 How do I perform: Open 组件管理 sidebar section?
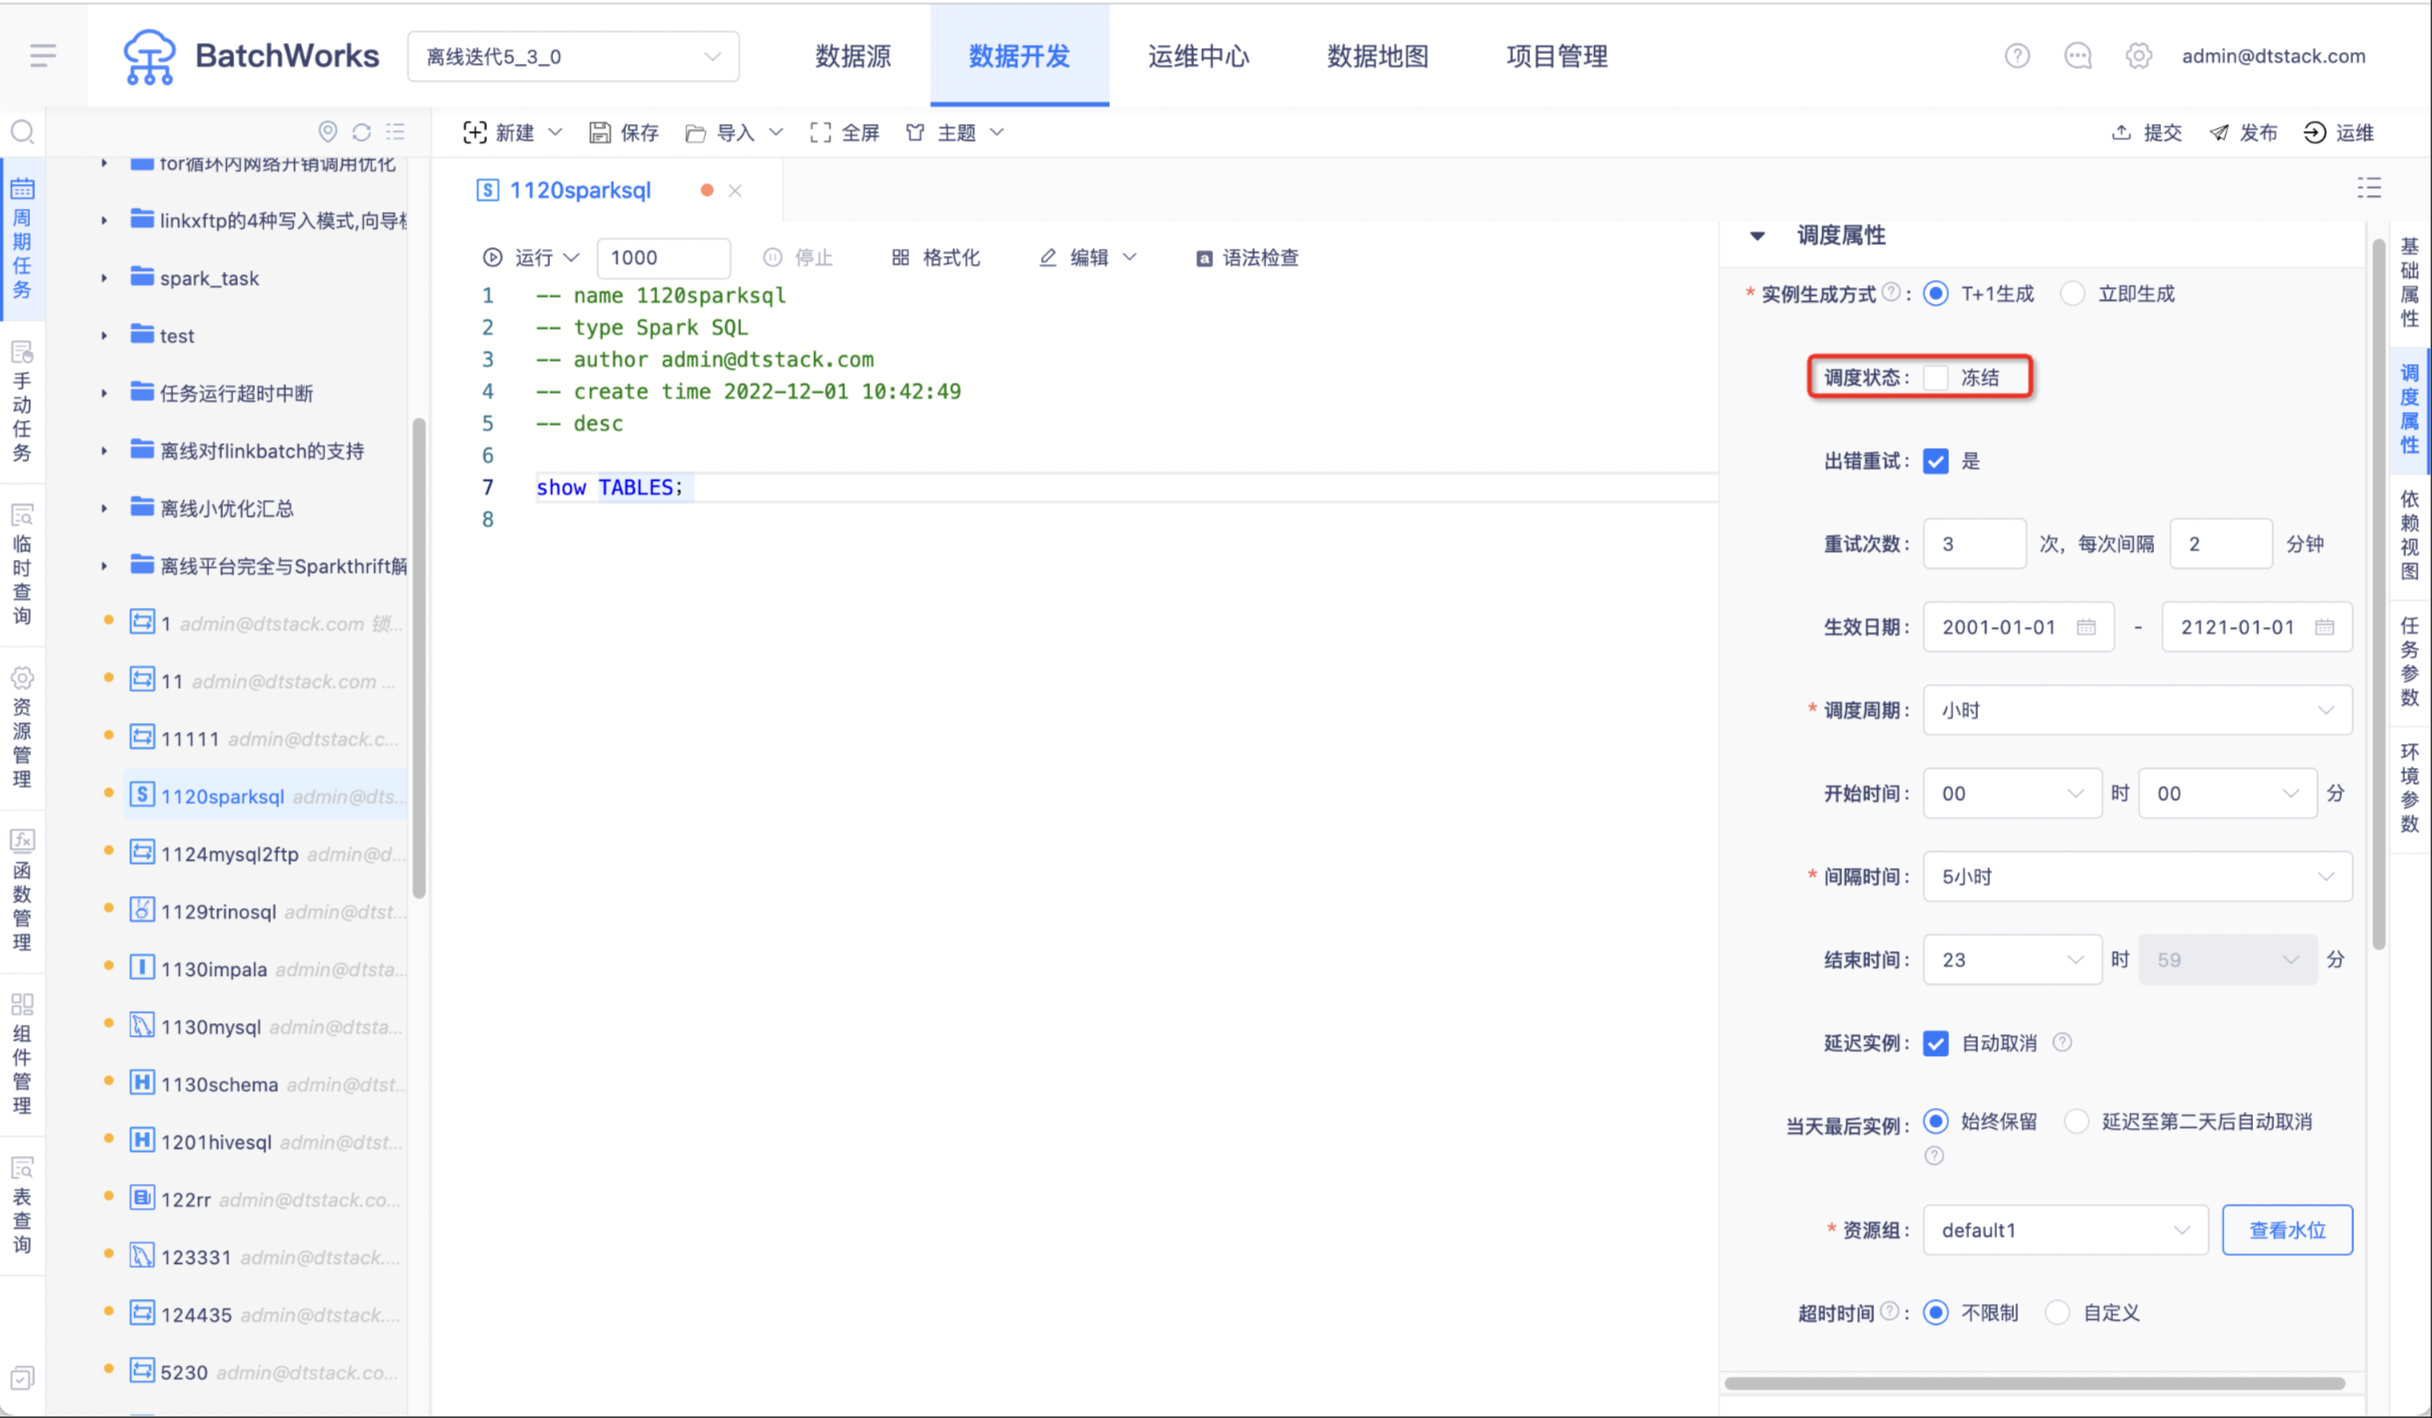(x=22, y=1054)
